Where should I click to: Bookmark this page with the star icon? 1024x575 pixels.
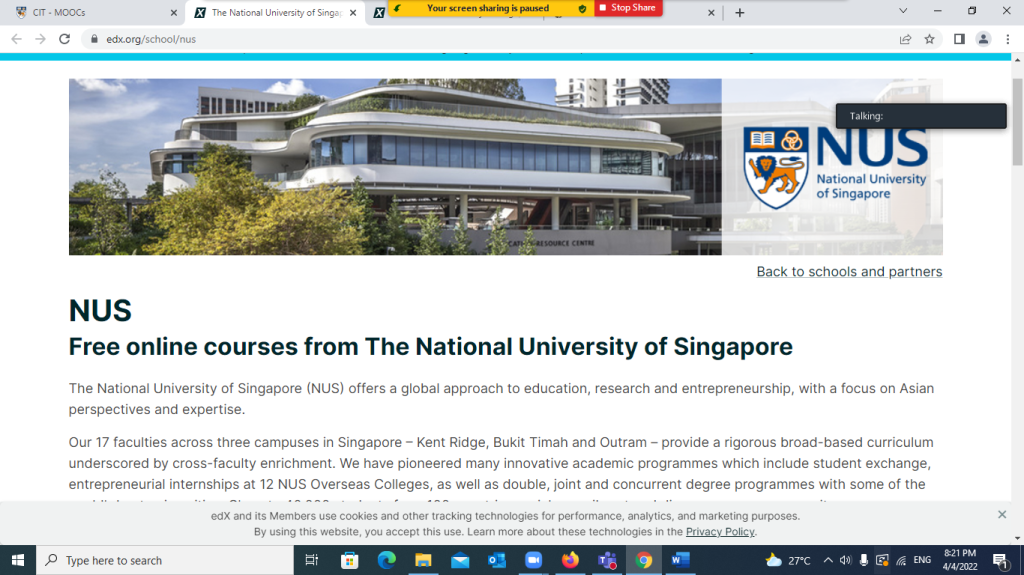click(929, 39)
